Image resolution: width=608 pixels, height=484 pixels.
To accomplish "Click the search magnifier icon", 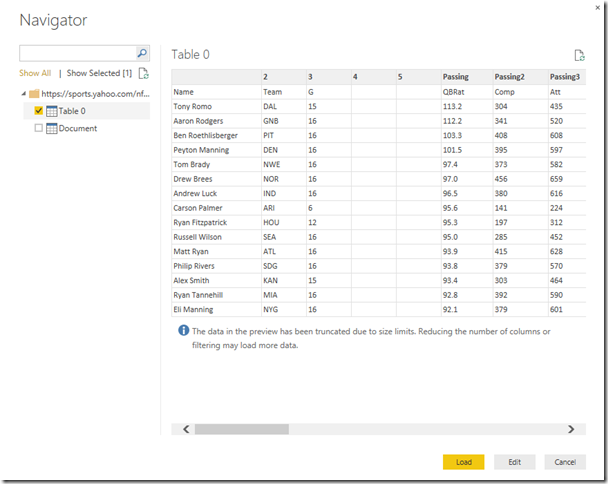I will 142,54.
